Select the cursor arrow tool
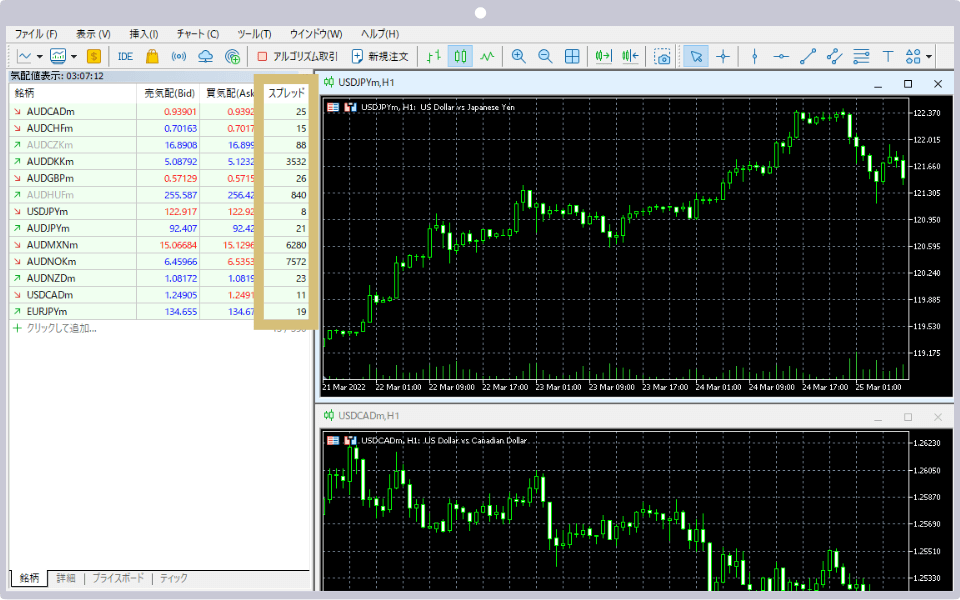 coord(696,56)
